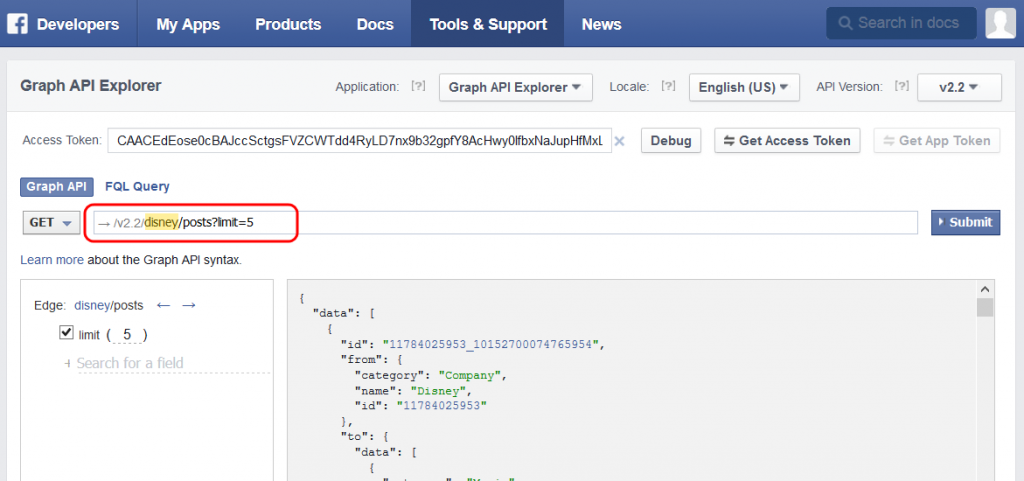Go to next edge with right arrow
The width and height of the screenshot is (1024, 481).
(x=189, y=305)
